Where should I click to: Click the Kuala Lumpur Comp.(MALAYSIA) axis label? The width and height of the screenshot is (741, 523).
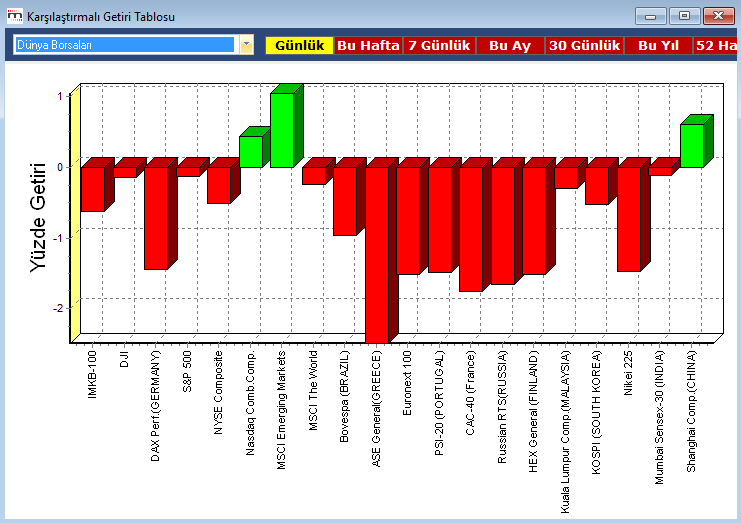[565, 432]
